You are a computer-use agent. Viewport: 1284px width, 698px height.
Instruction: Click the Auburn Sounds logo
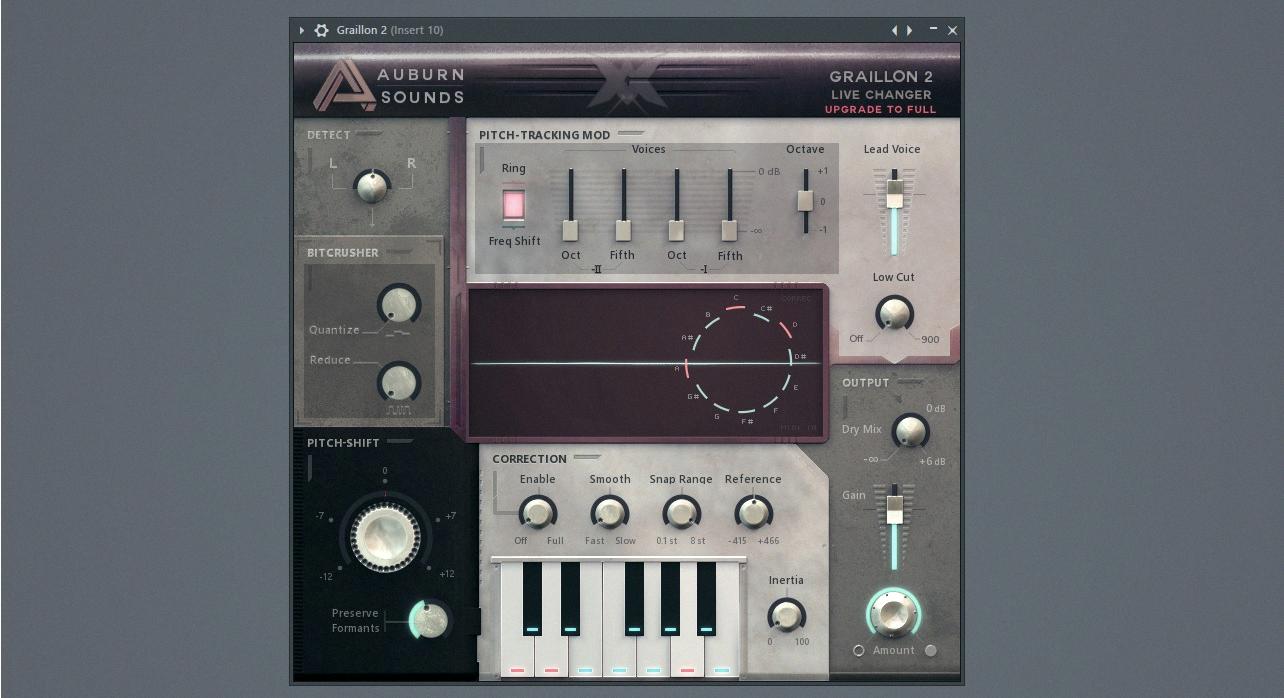pos(389,85)
